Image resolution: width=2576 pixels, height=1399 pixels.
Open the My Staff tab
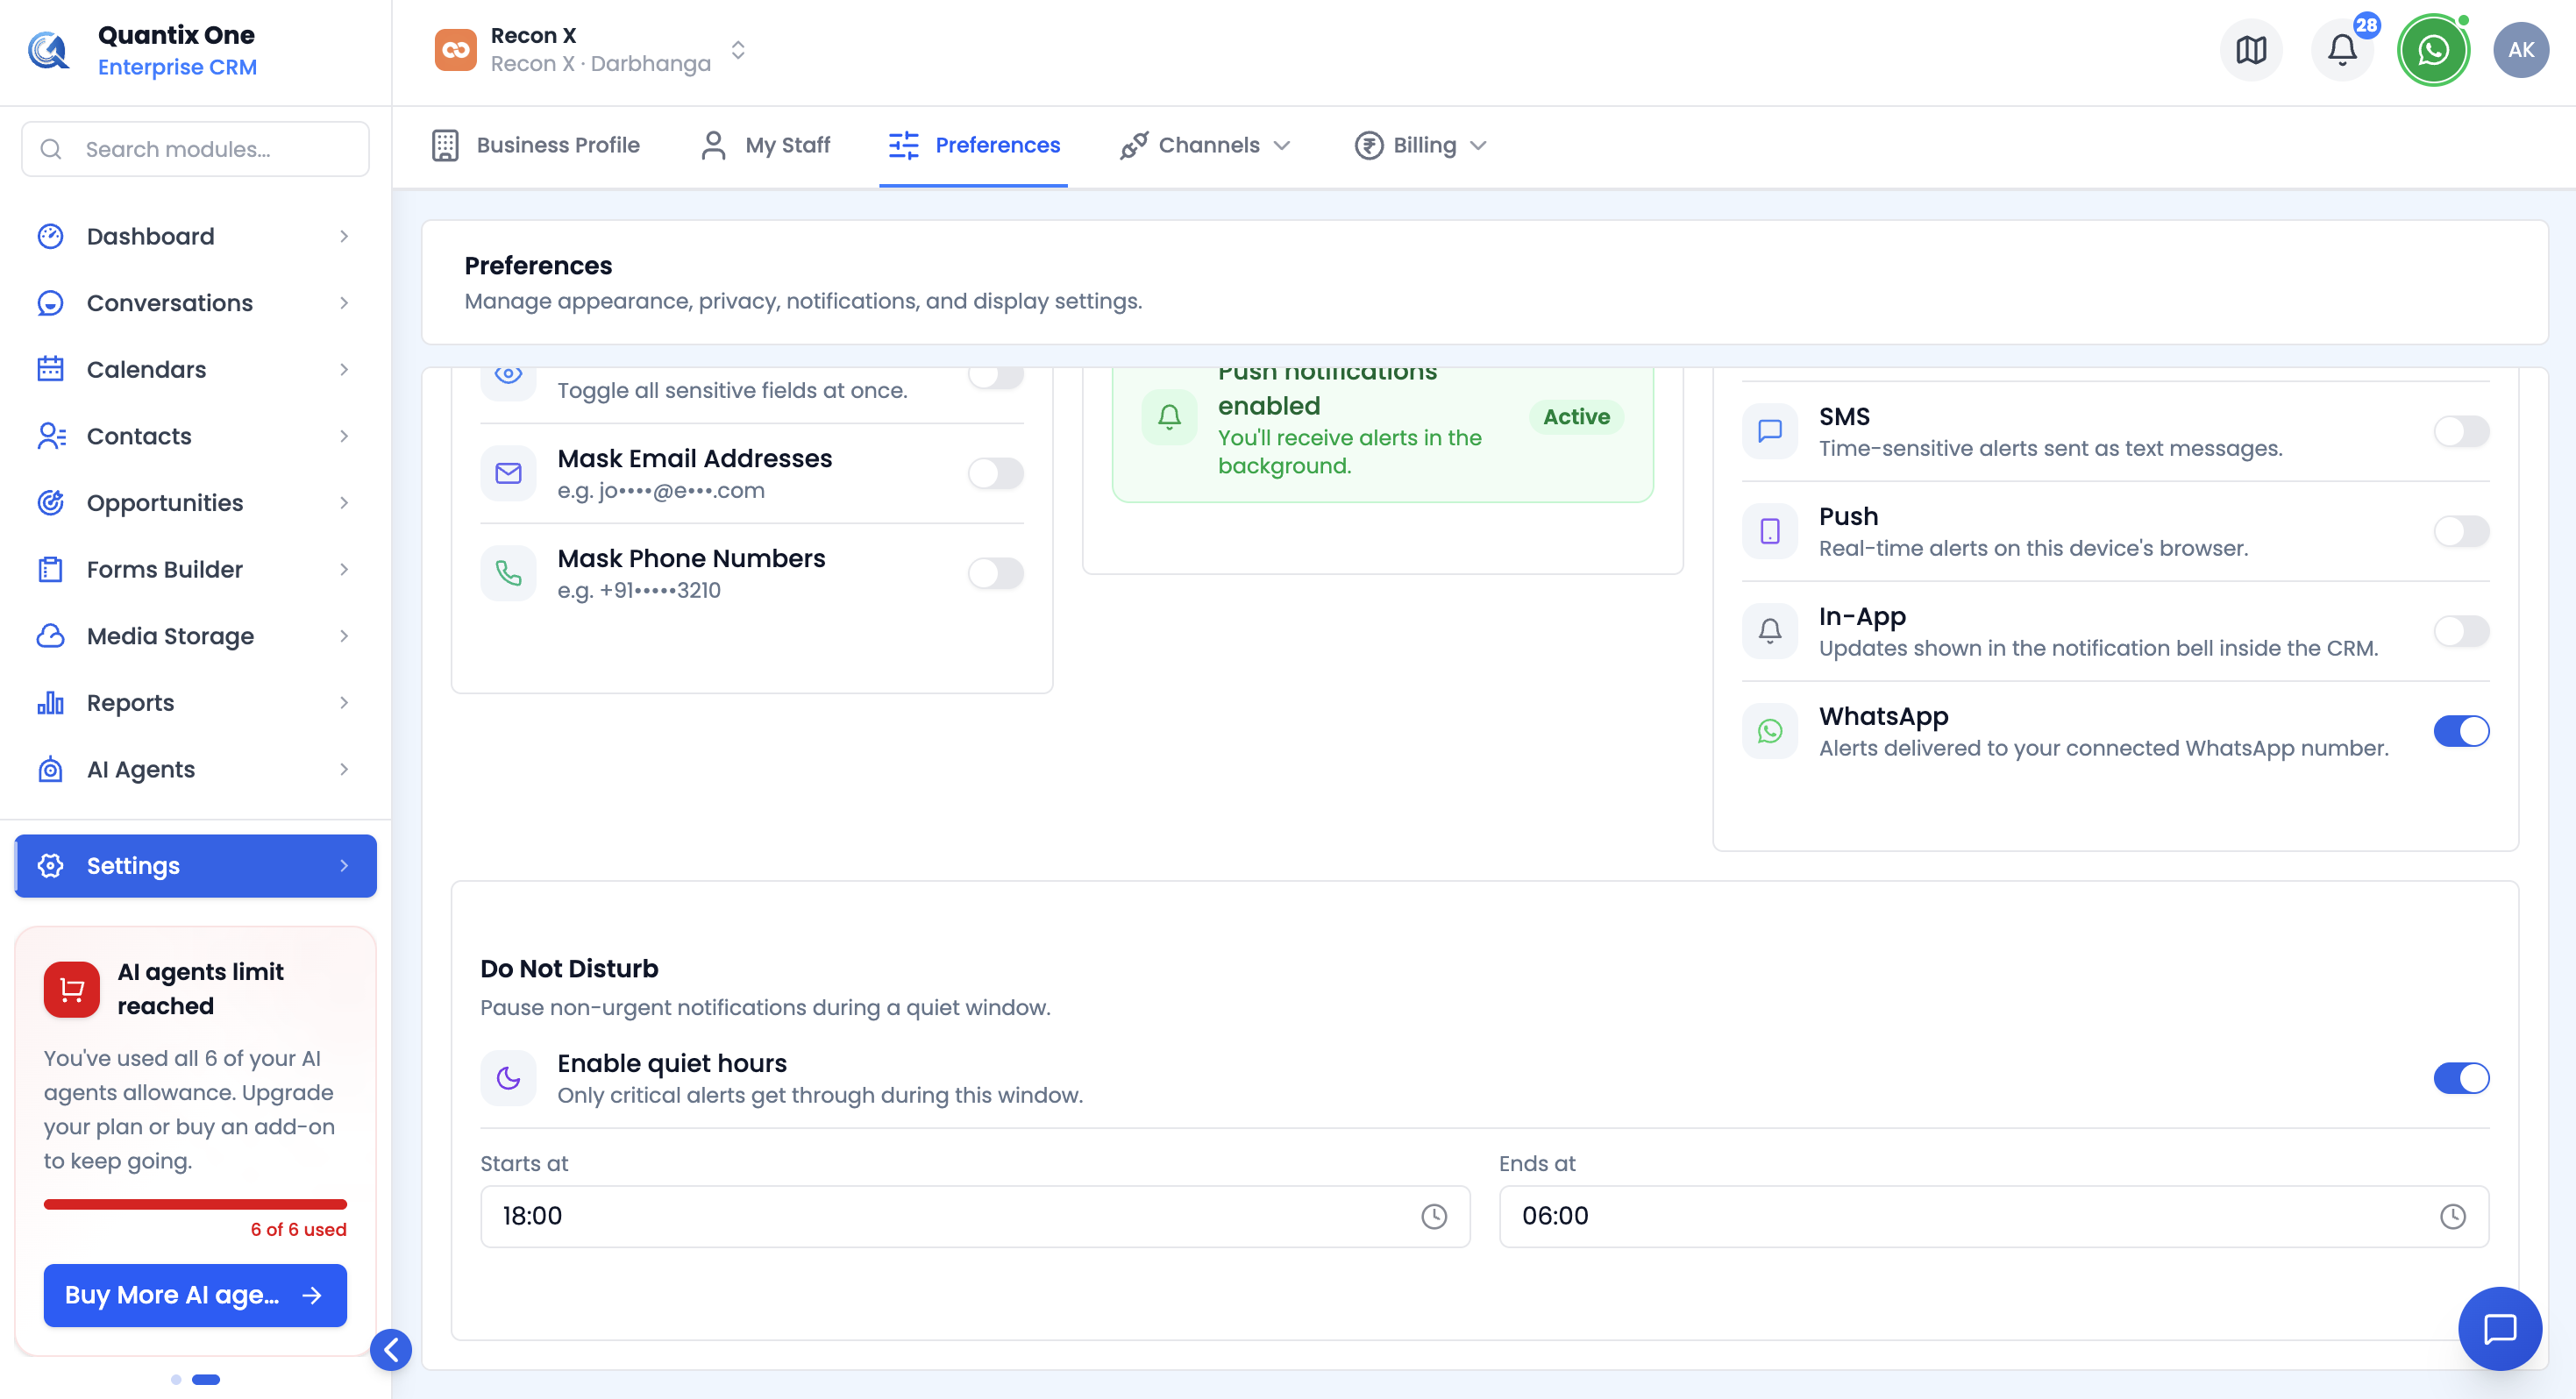[765, 145]
